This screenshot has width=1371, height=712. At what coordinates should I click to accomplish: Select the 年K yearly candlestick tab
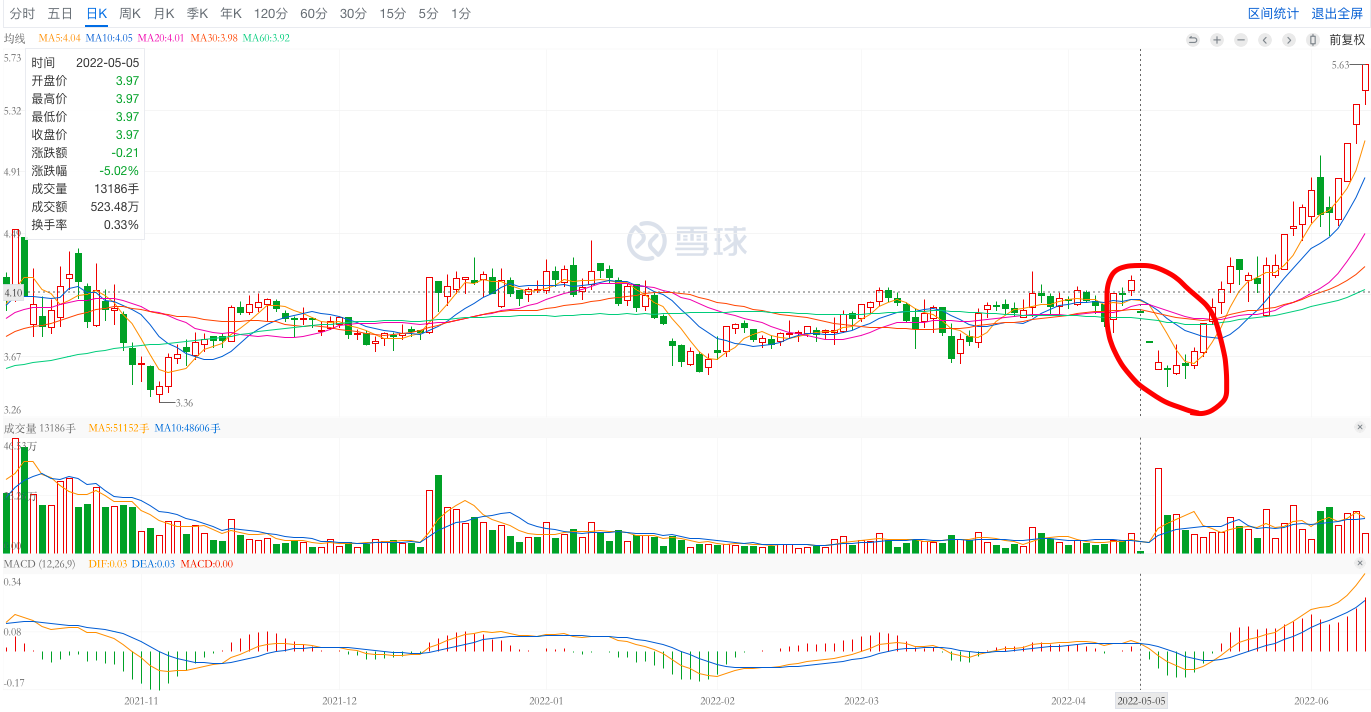[x=231, y=13]
